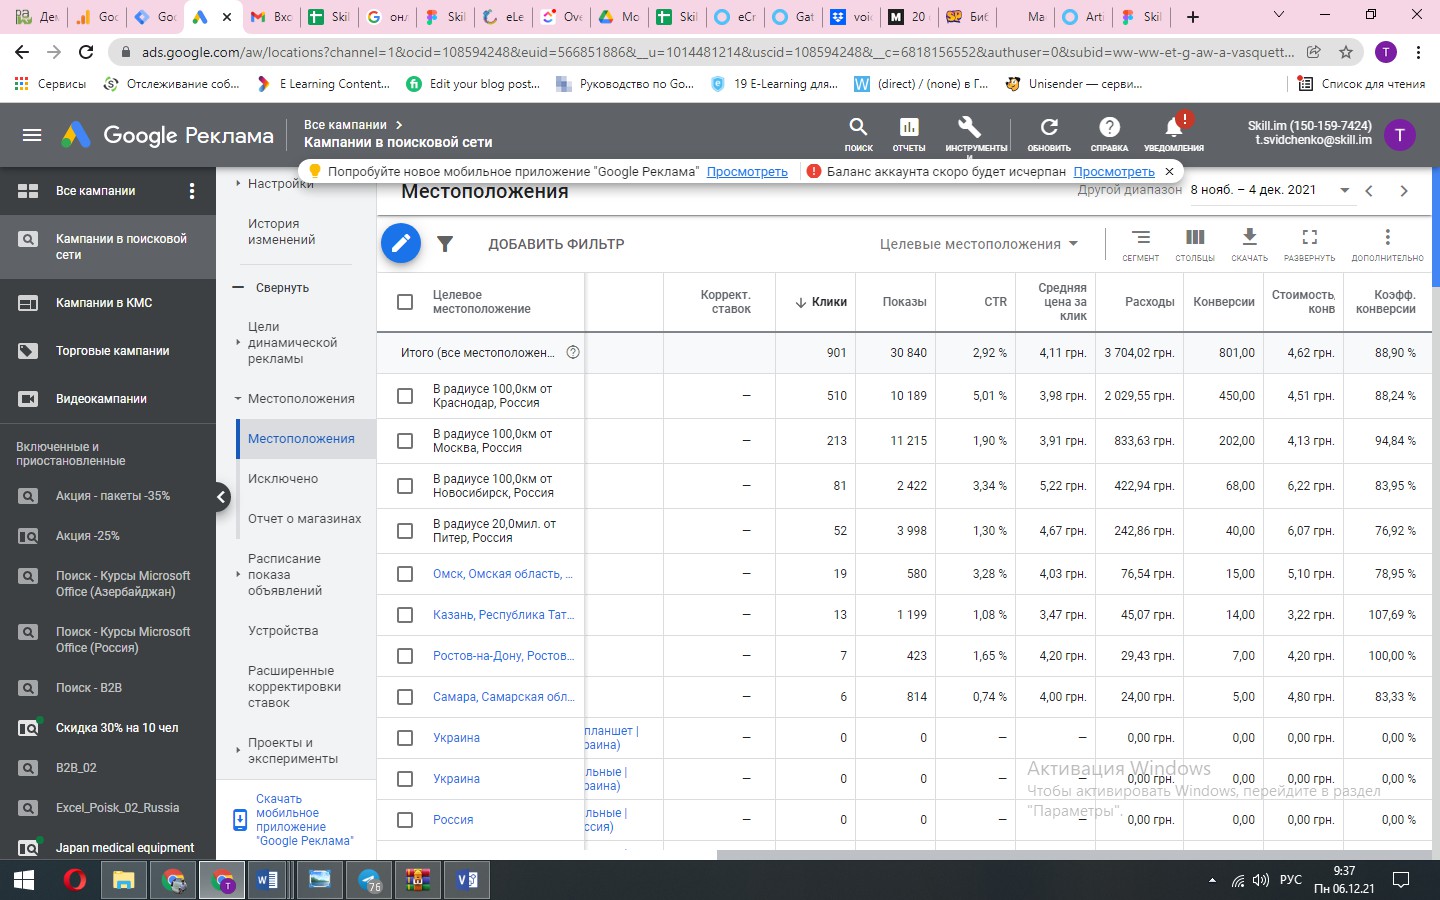Image resolution: width=1440 pixels, height=900 pixels.
Task: Select the checkbox for Москва location row
Action: [405, 441]
